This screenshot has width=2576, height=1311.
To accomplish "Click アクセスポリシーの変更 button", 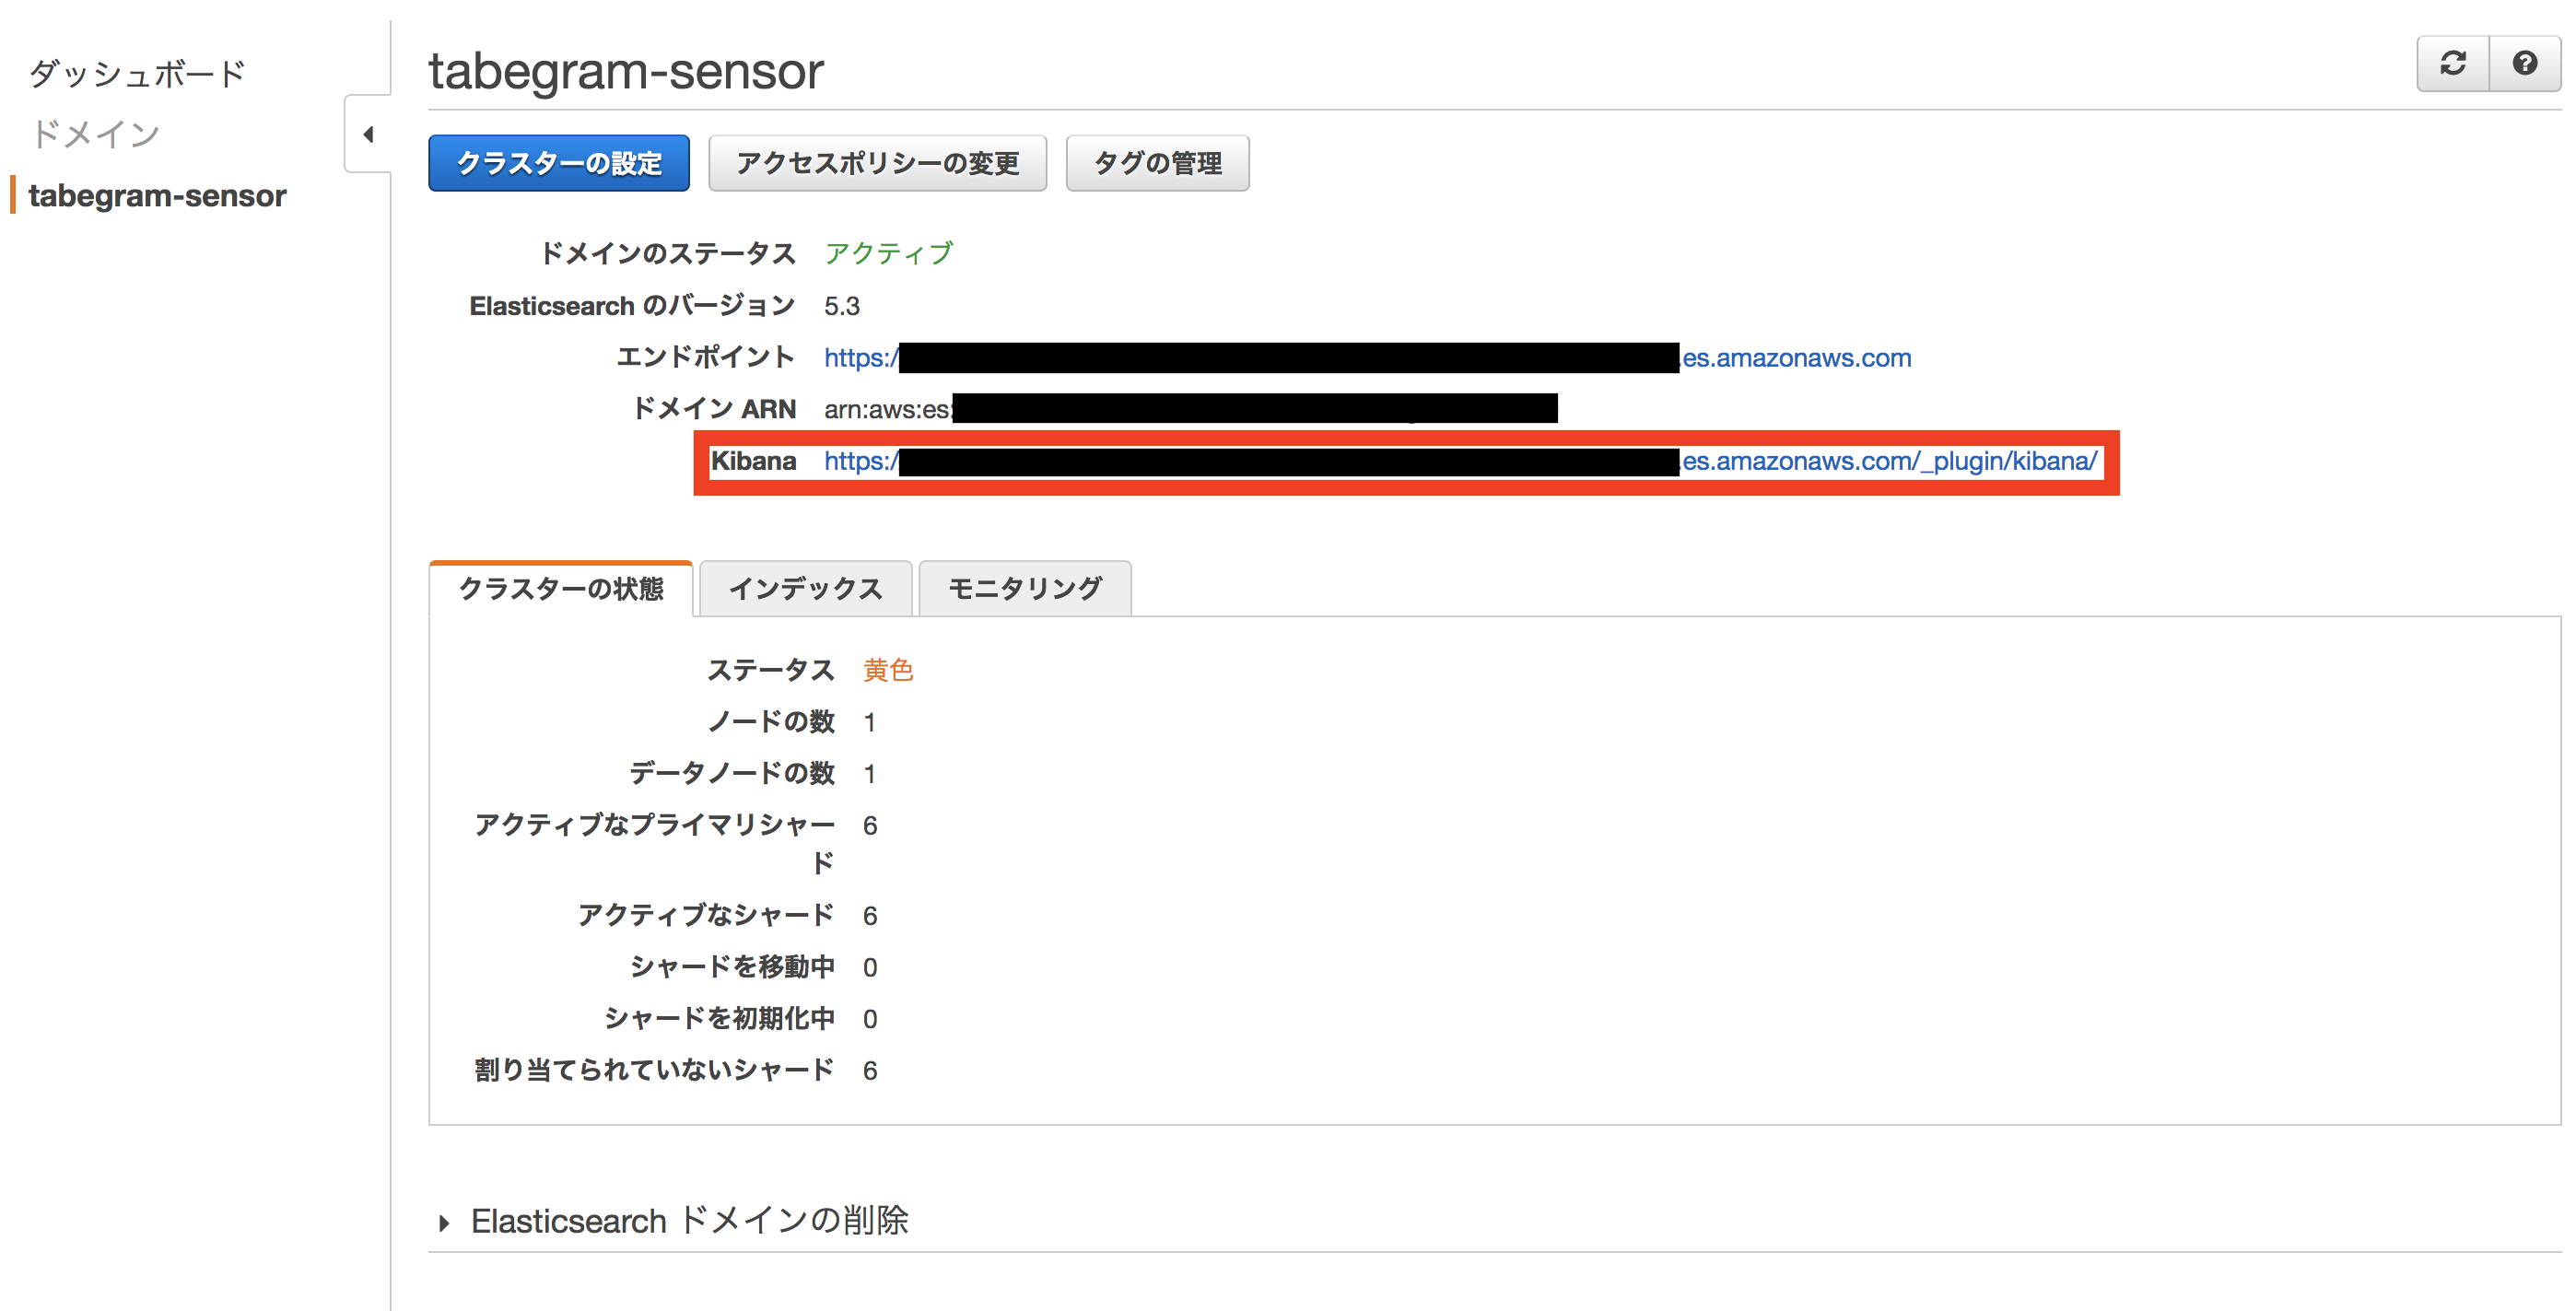I will pos(876,163).
